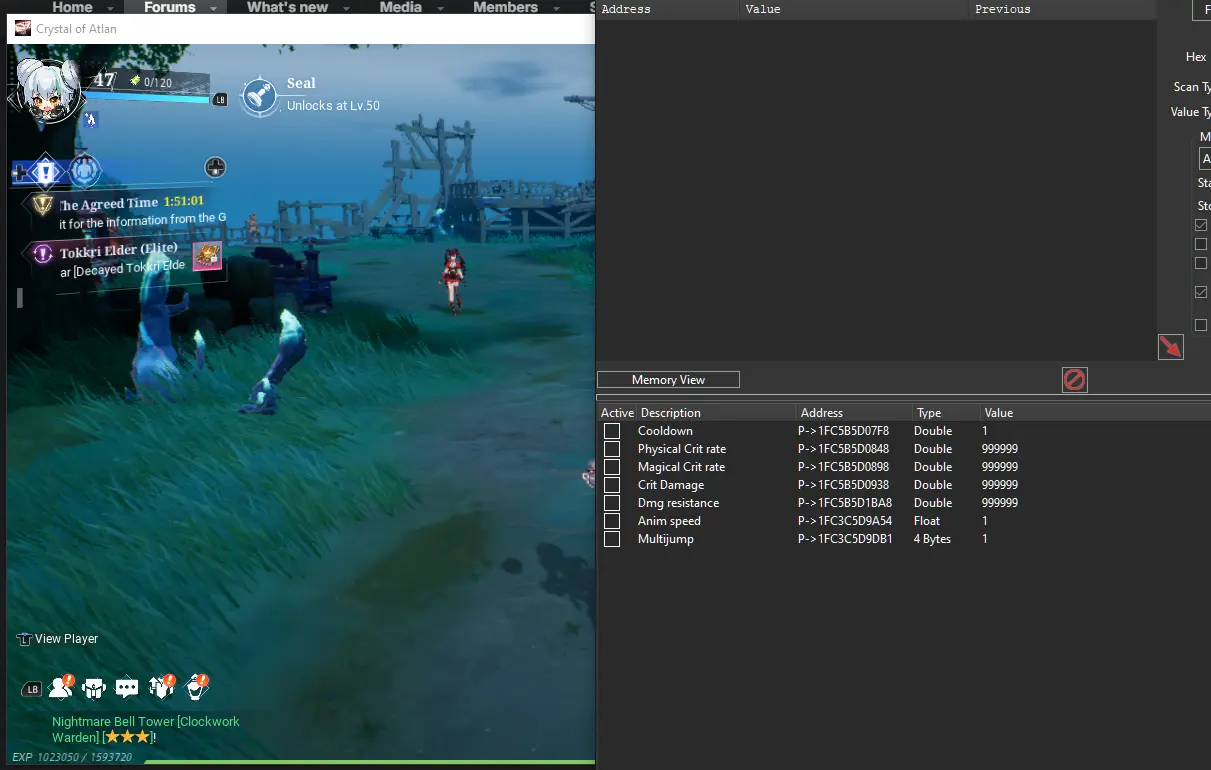Activate the Dmg resistance checkbox
The image size is (1211, 770).
[x=611, y=503]
